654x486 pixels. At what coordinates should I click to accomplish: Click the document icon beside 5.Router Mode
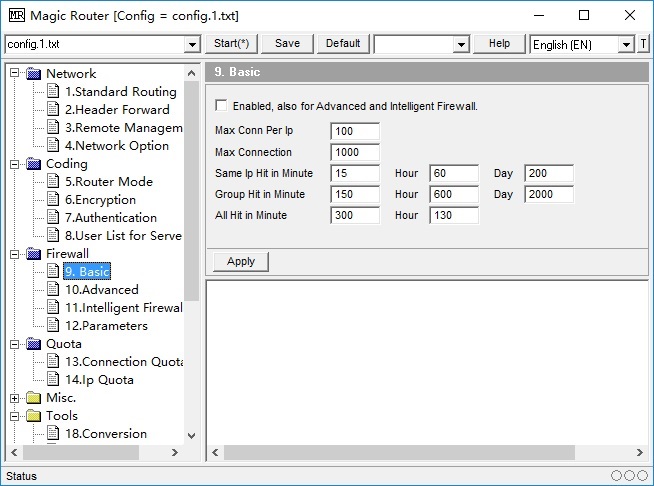pos(53,181)
